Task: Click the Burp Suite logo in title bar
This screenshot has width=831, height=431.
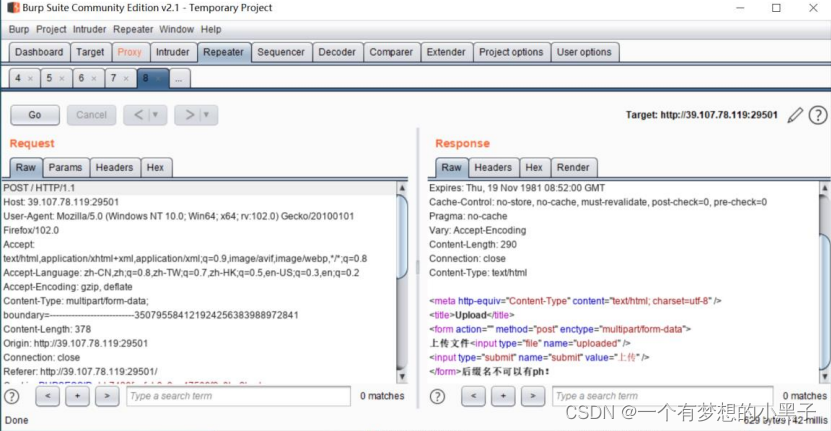Action: [13, 8]
